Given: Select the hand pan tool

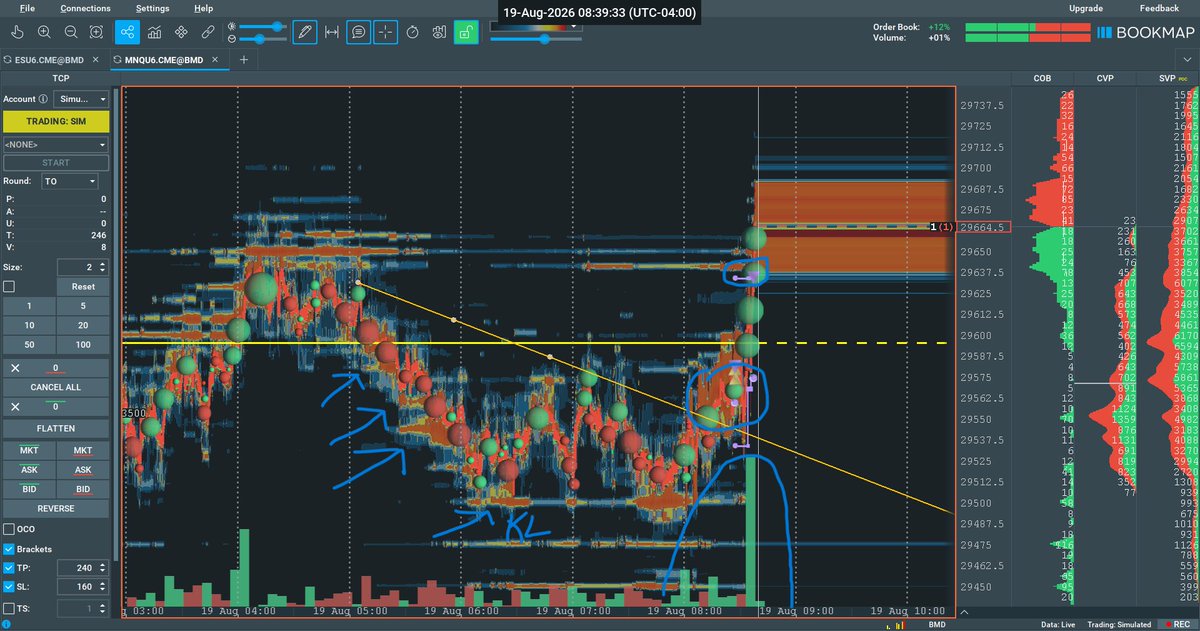Looking at the screenshot, I should point(18,32).
